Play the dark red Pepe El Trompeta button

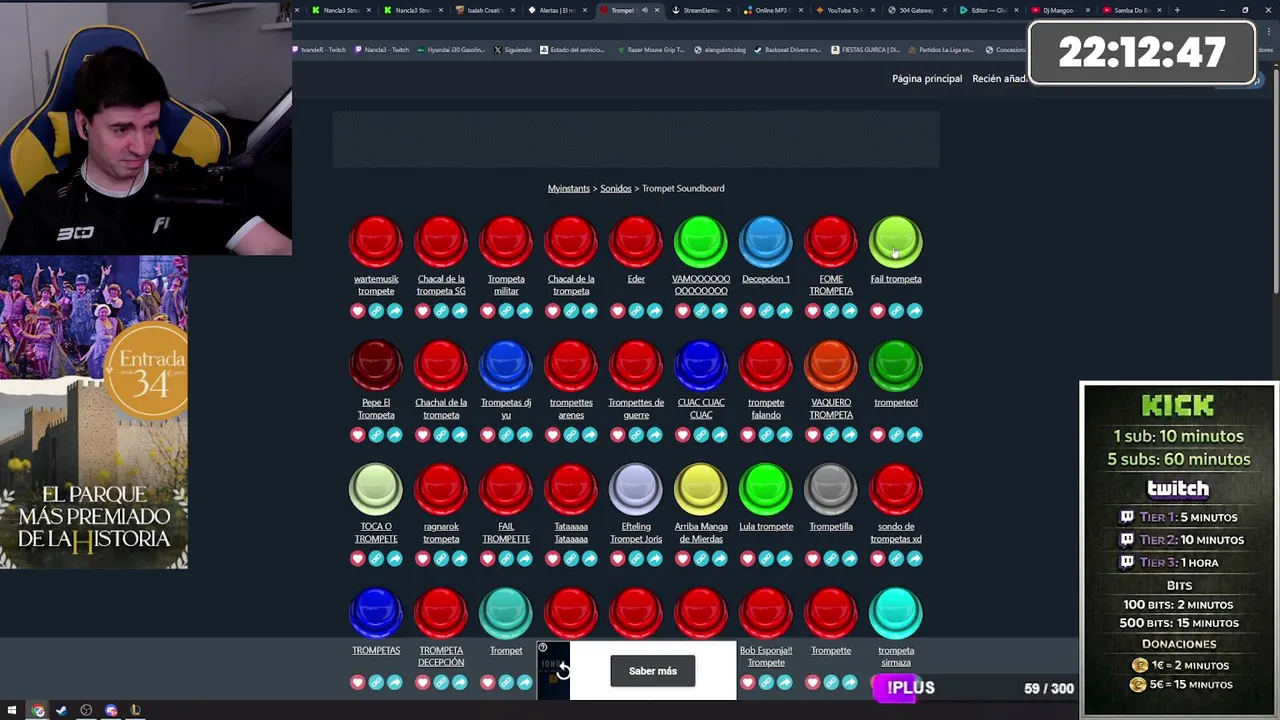tap(376, 365)
